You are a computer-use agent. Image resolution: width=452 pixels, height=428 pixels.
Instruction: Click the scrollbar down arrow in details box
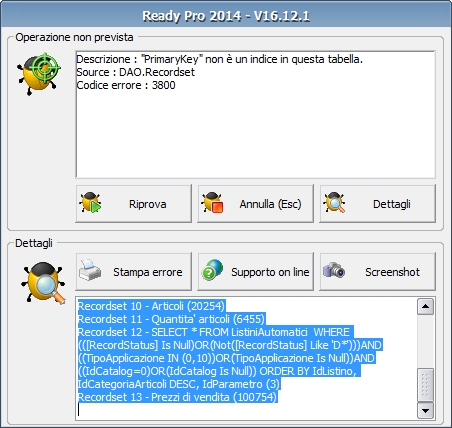[425, 410]
